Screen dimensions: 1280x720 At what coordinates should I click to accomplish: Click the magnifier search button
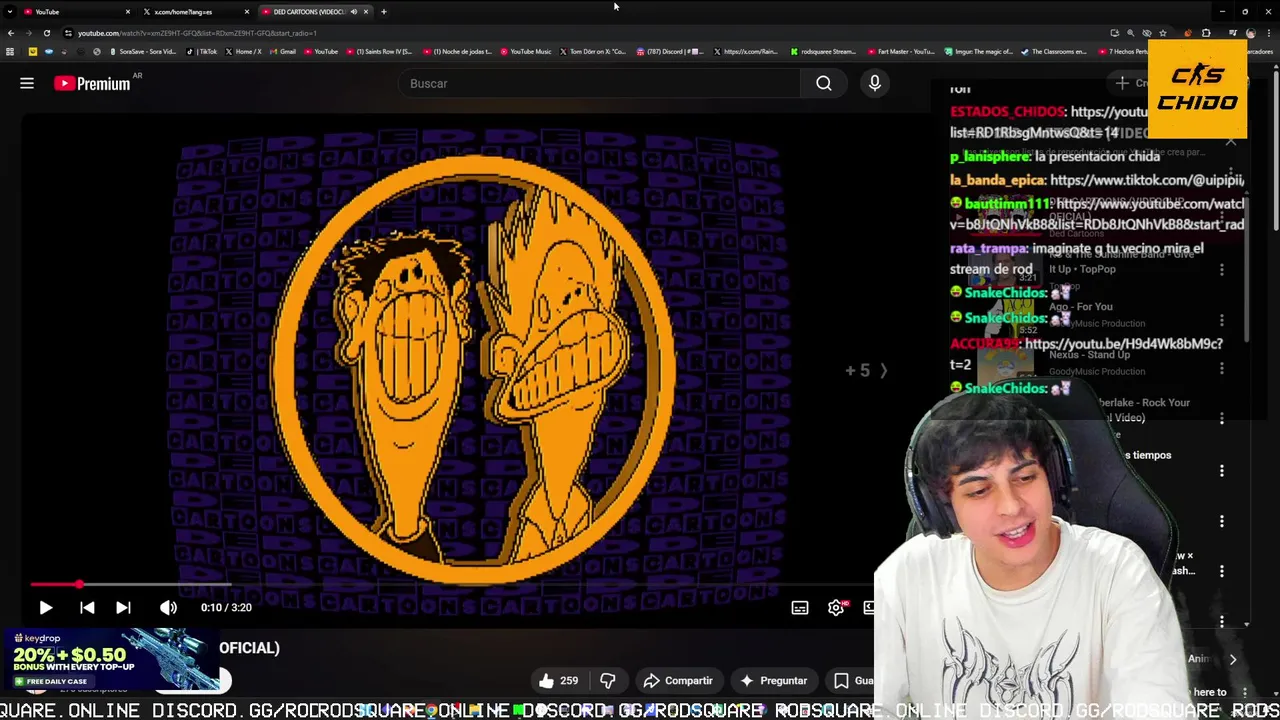[x=824, y=84]
